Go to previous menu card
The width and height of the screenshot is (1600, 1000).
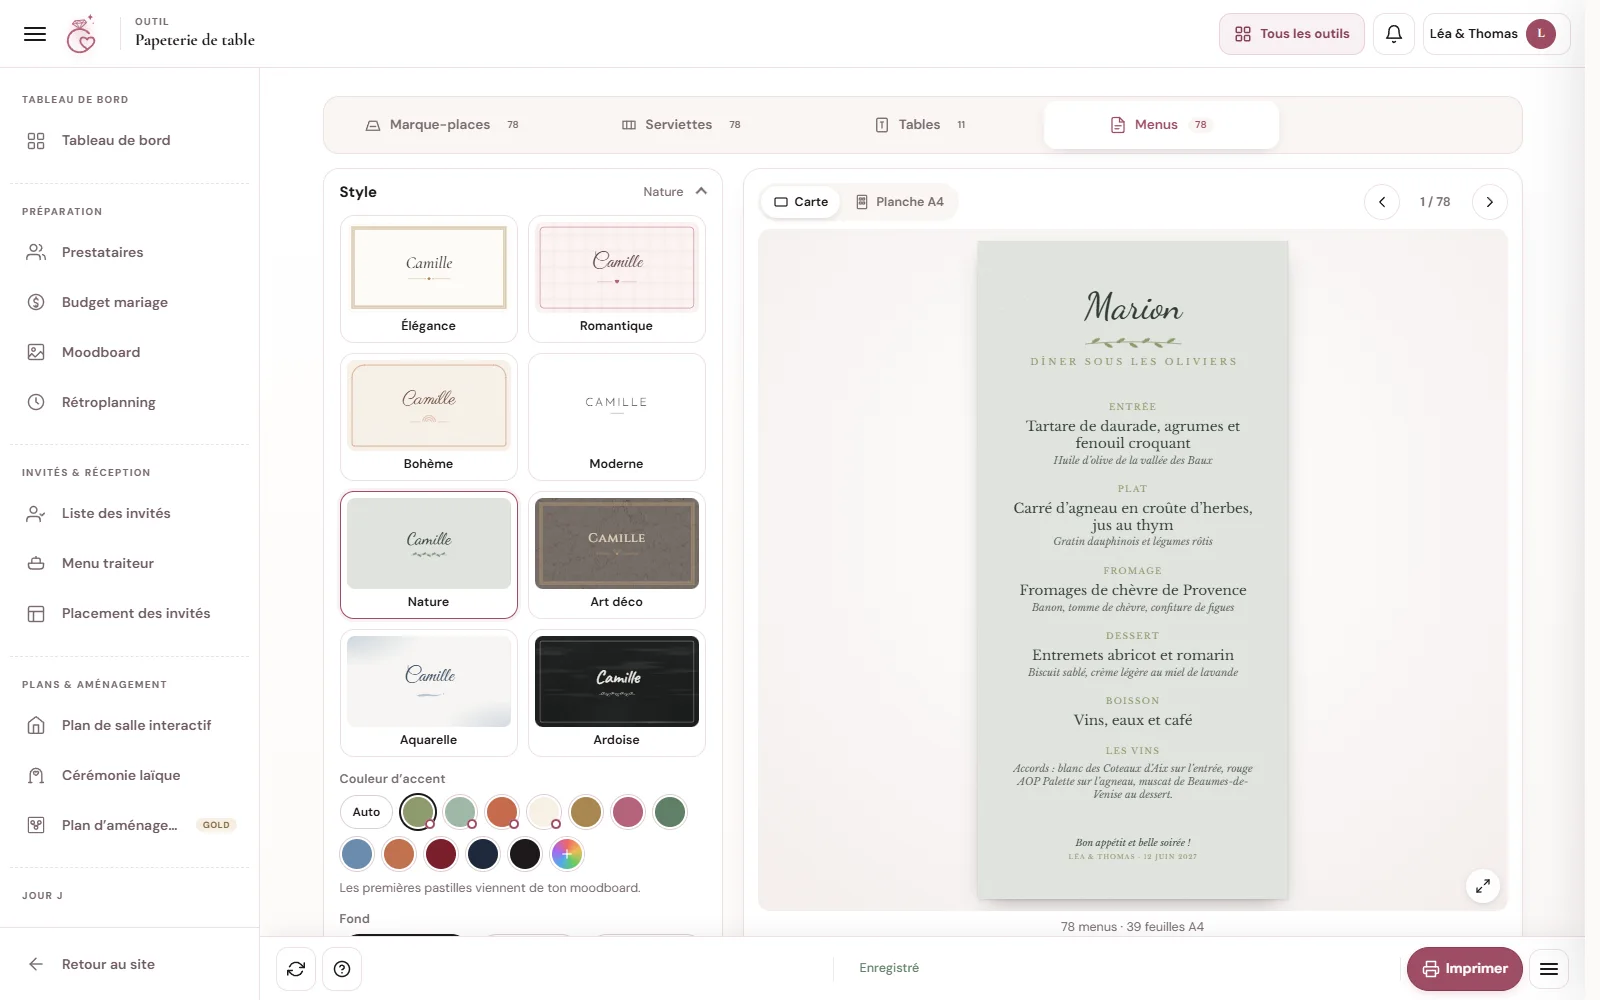pos(1382,202)
